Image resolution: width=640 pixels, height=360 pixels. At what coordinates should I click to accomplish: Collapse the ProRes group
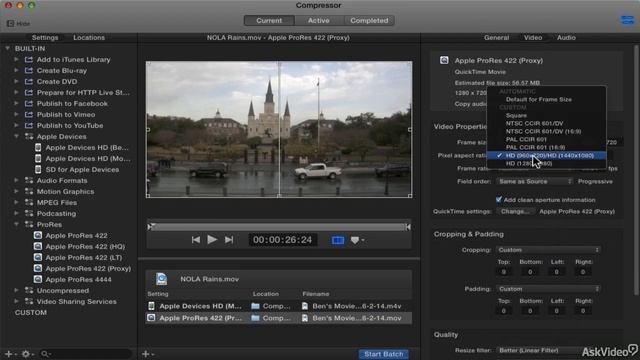pos(16,224)
